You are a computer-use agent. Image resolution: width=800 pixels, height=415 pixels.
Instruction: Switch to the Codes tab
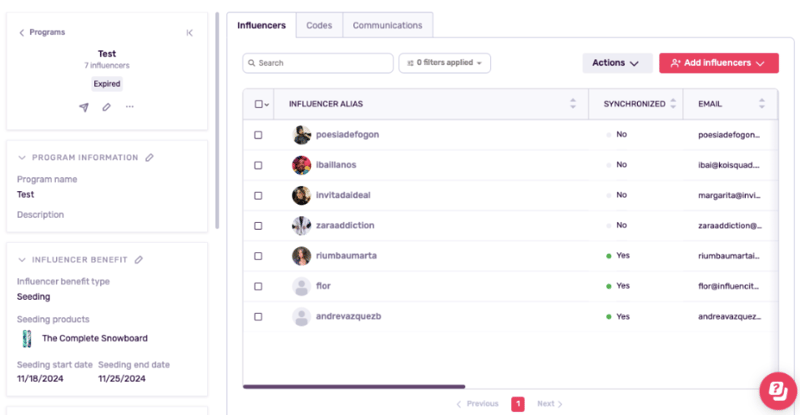319,25
